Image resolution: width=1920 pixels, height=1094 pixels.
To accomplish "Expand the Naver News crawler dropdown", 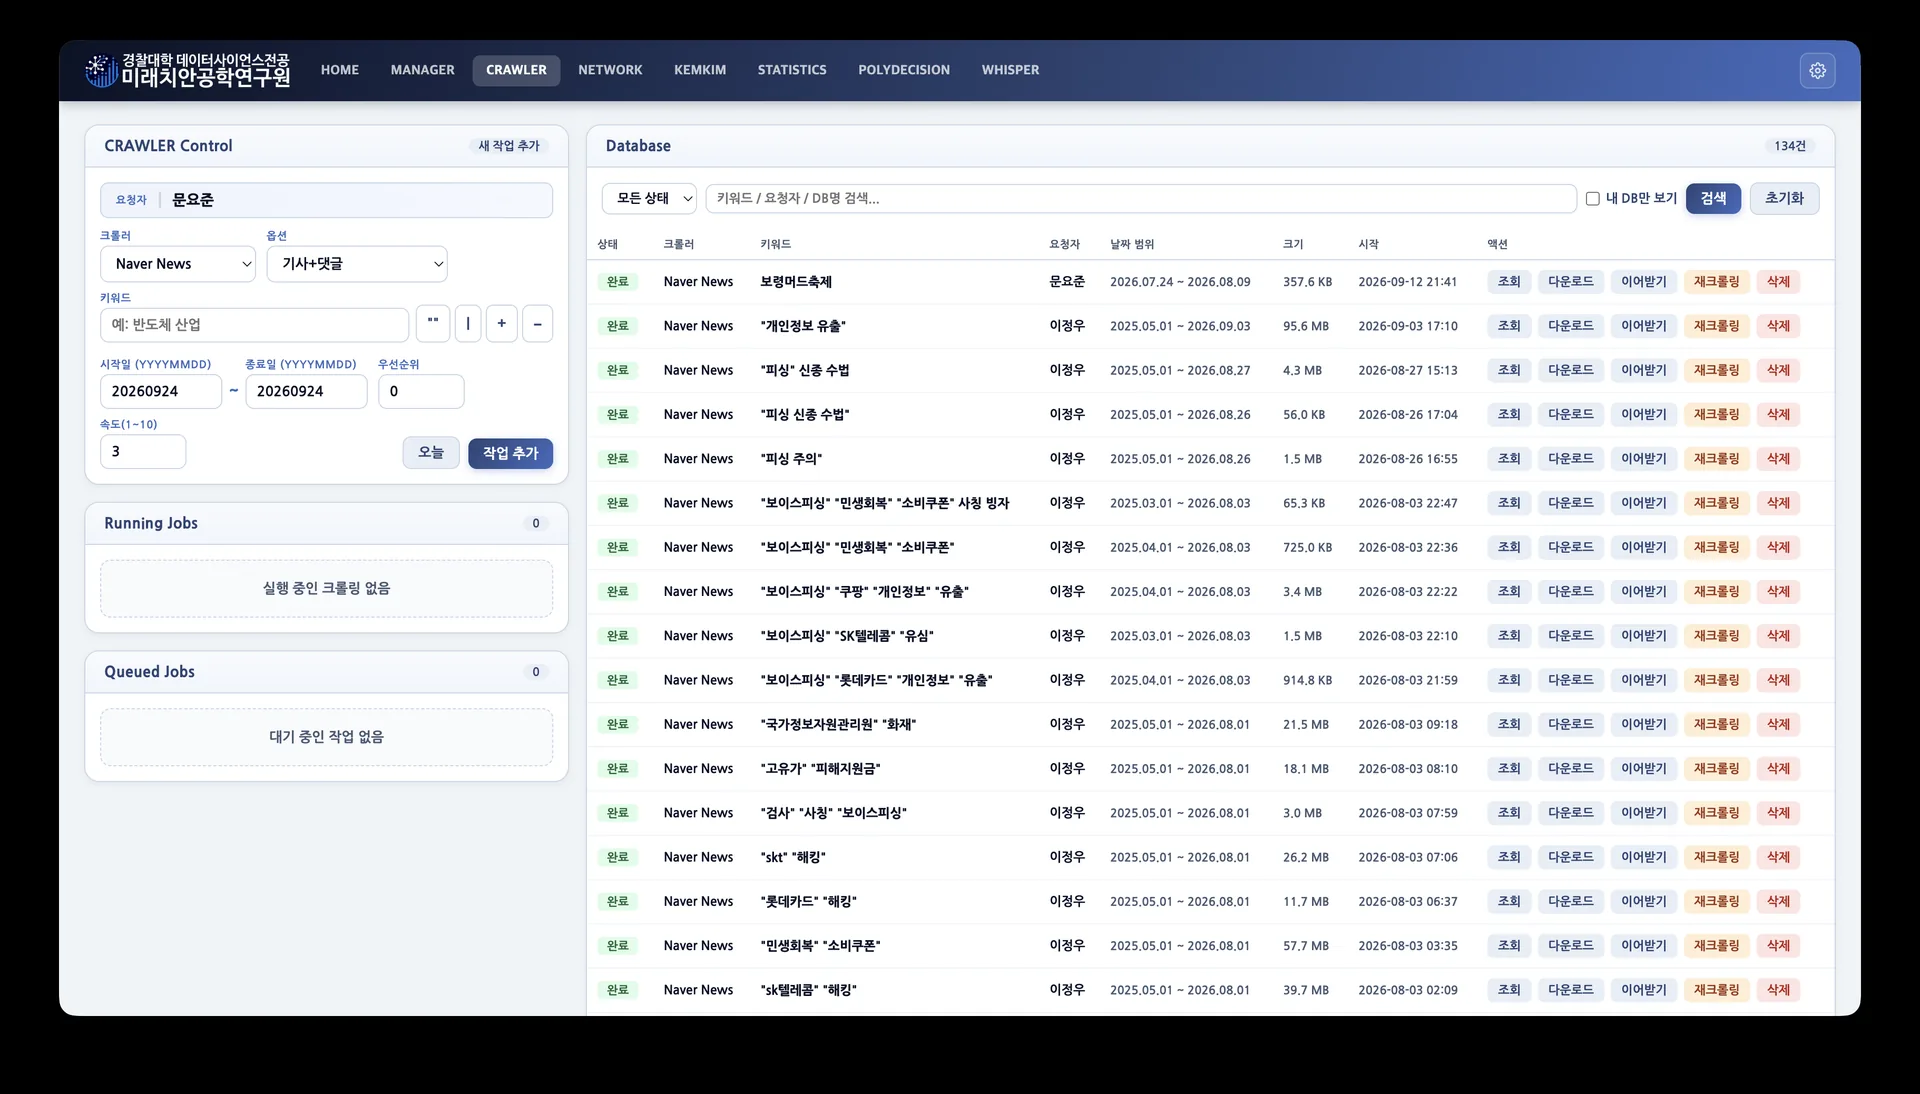I will [178, 264].
